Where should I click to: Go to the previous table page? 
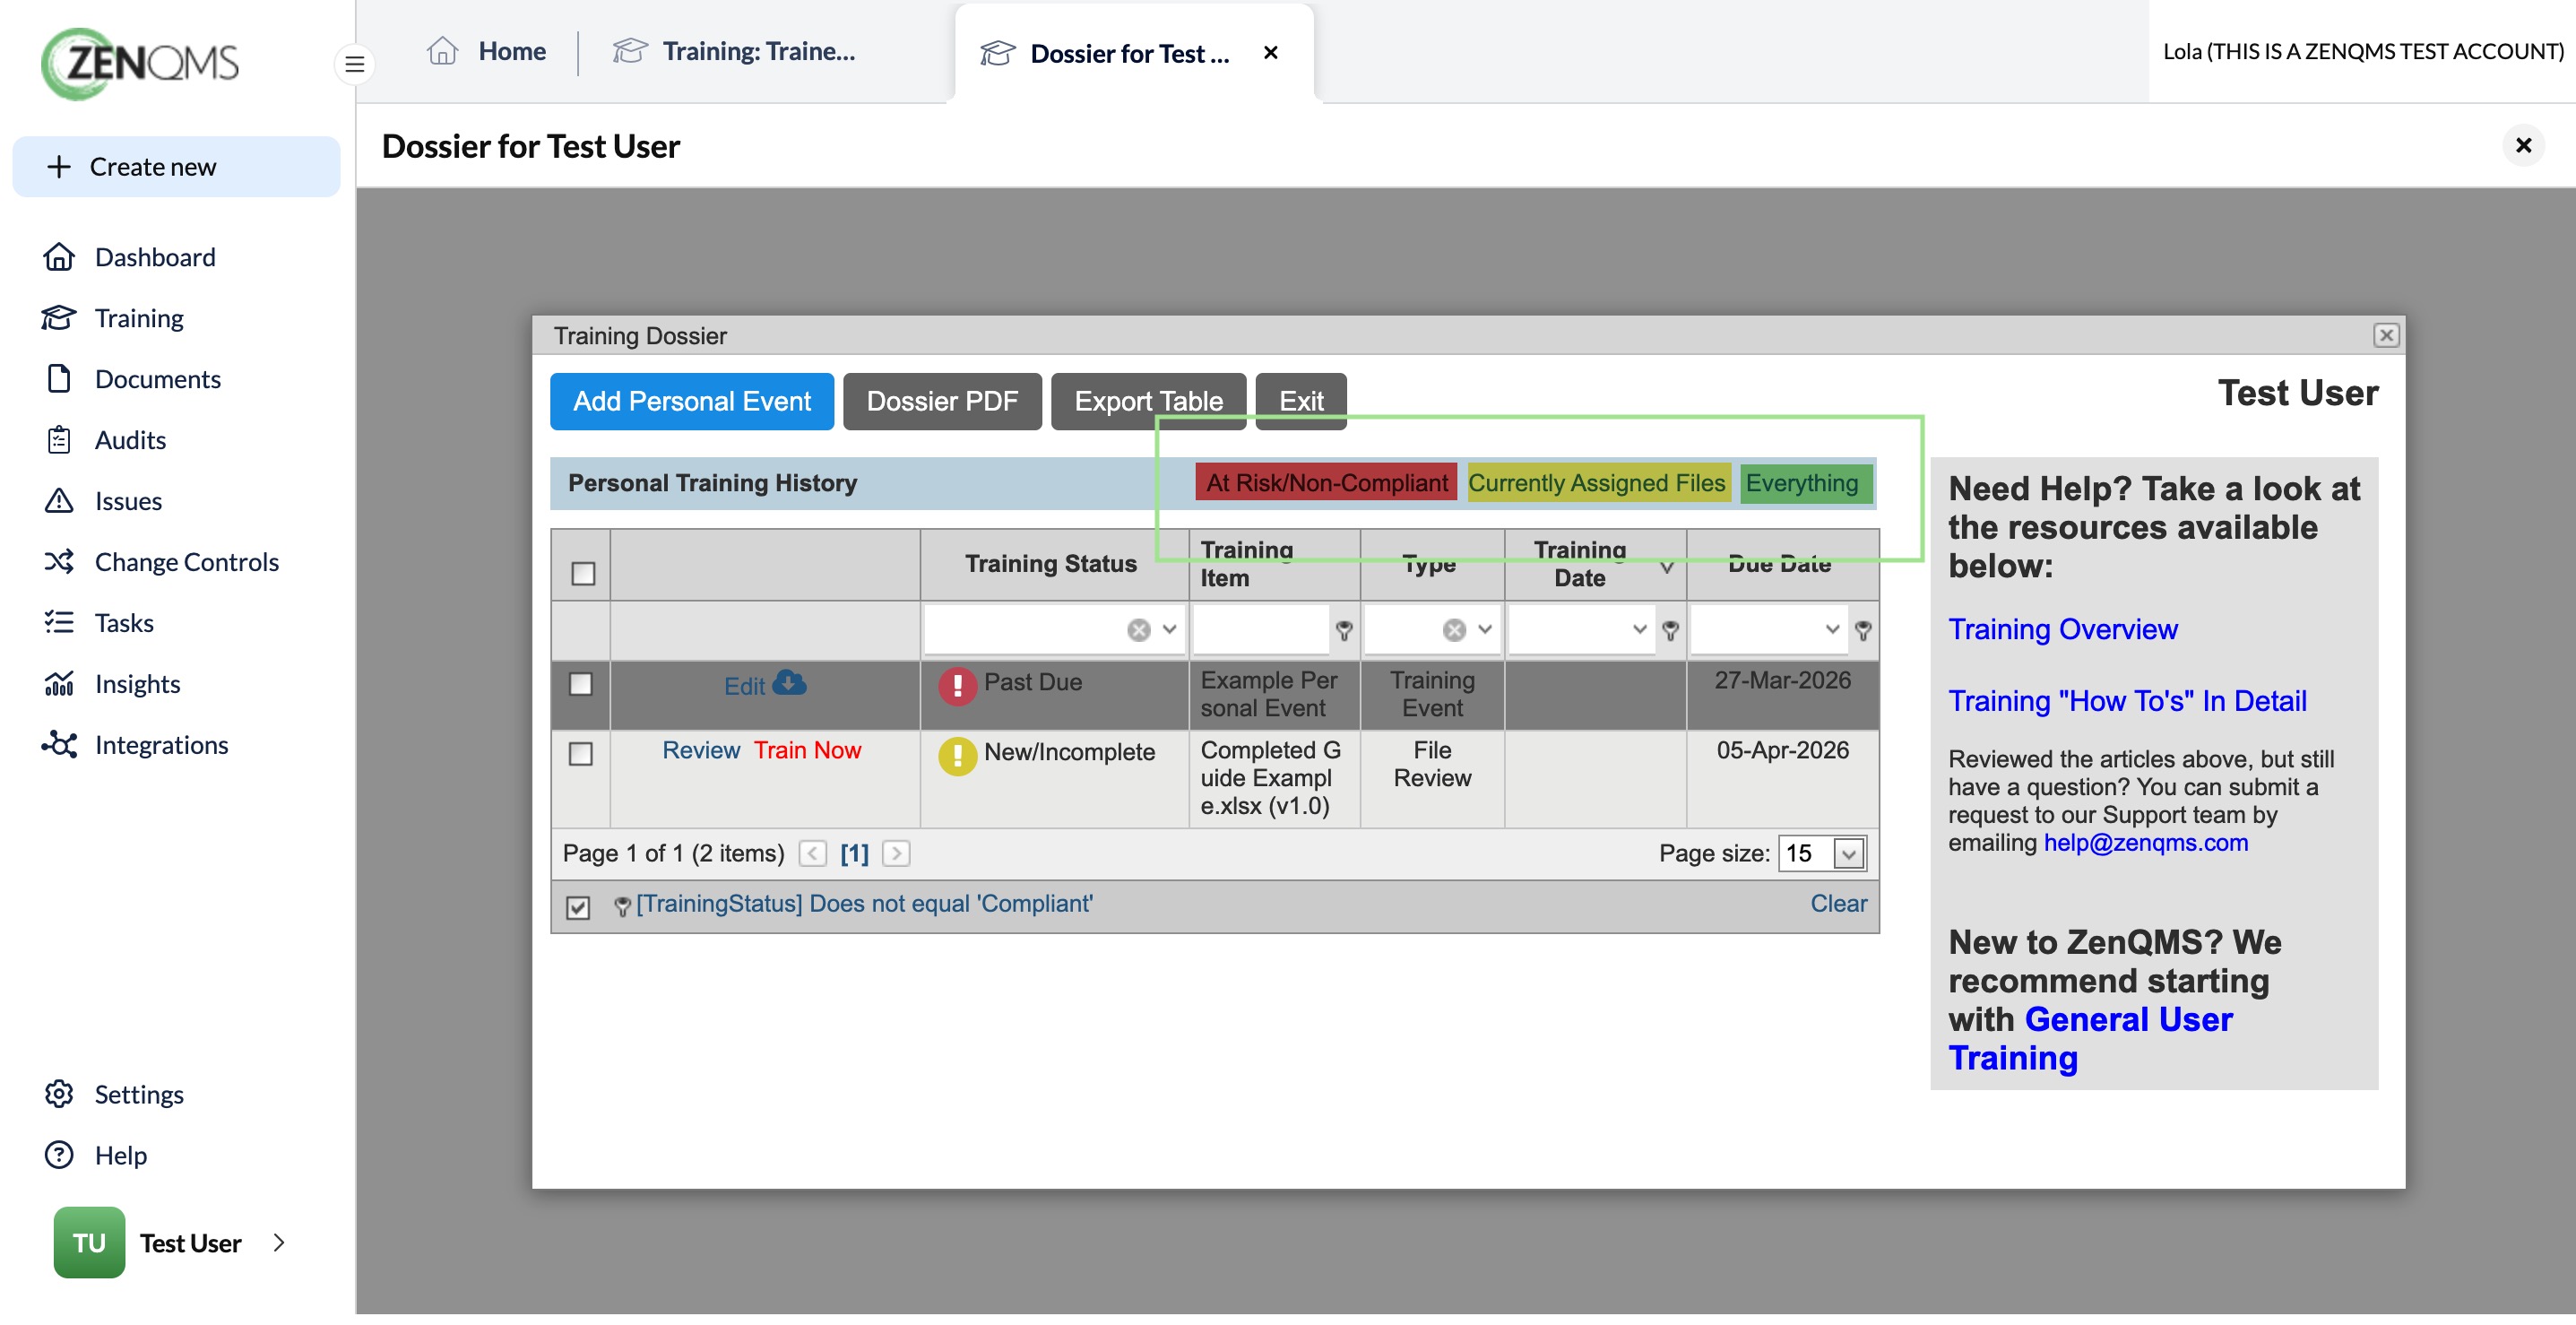click(x=813, y=854)
